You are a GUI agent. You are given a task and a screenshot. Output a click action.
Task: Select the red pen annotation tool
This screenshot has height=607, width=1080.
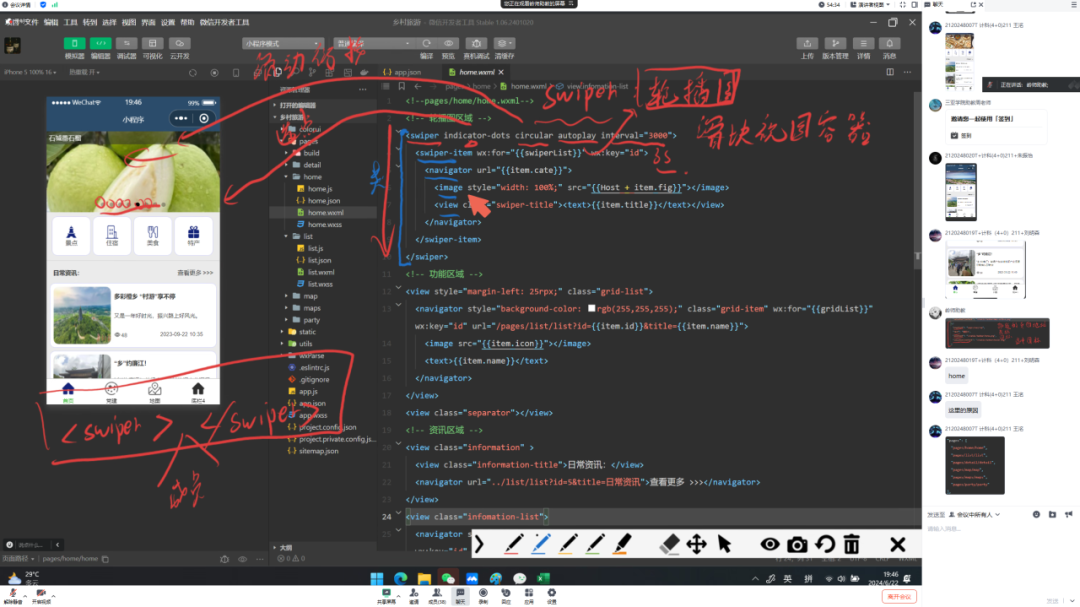[512, 544]
